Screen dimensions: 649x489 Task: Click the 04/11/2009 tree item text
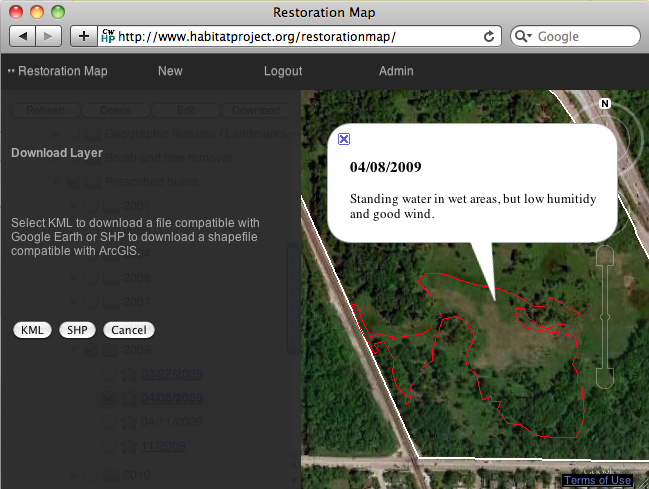pos(172,422)
